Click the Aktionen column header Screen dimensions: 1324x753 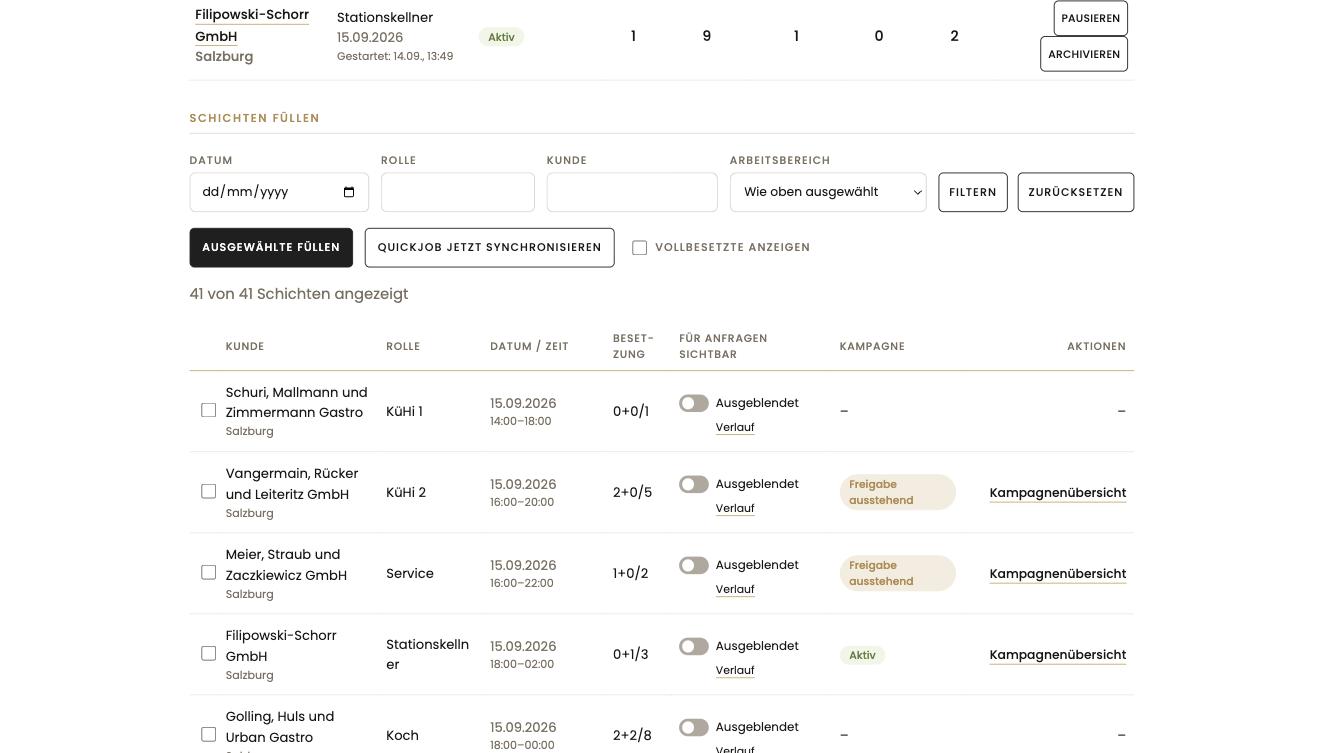click(x=1096, y=346)
